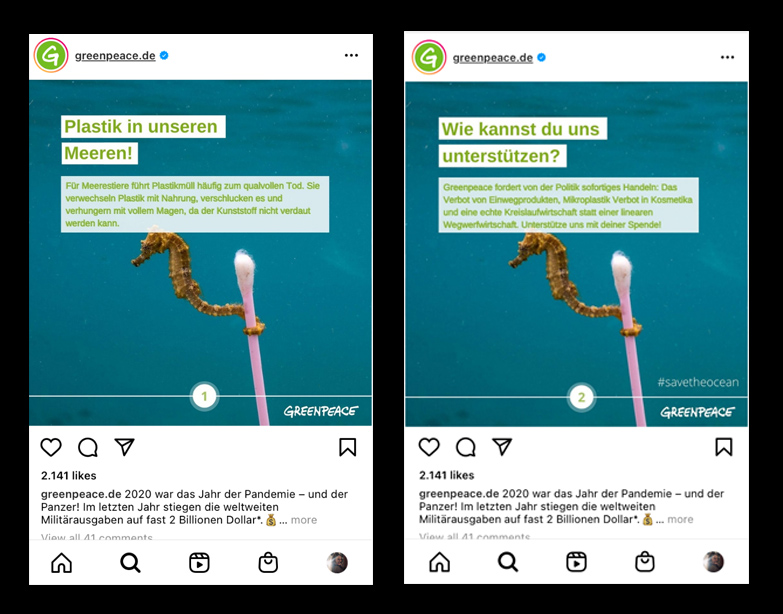Go to Home in left bottom bar
Image resolution: width=783 pixels, height=614 pixels.
[x=61, y=563]
